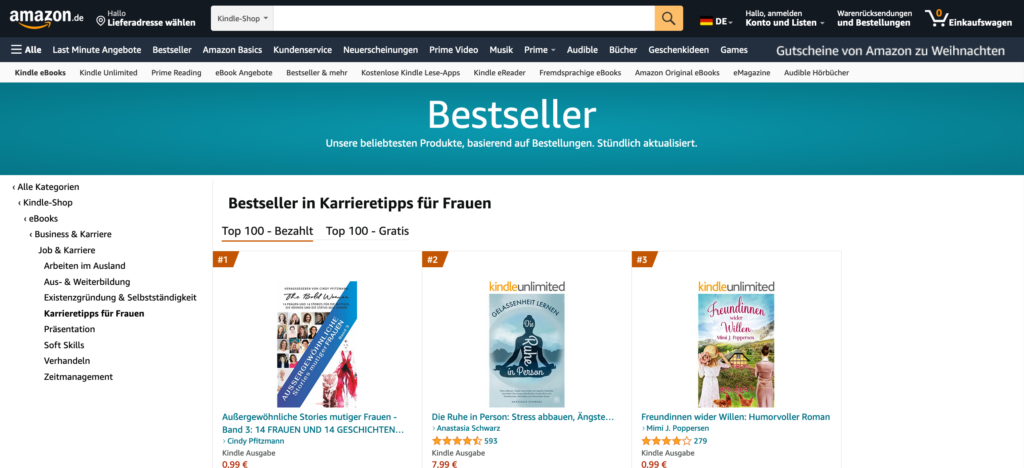Go back to Business & Karriere category
The height and width of the screenshot is (468, 1024).
[71, 234]
